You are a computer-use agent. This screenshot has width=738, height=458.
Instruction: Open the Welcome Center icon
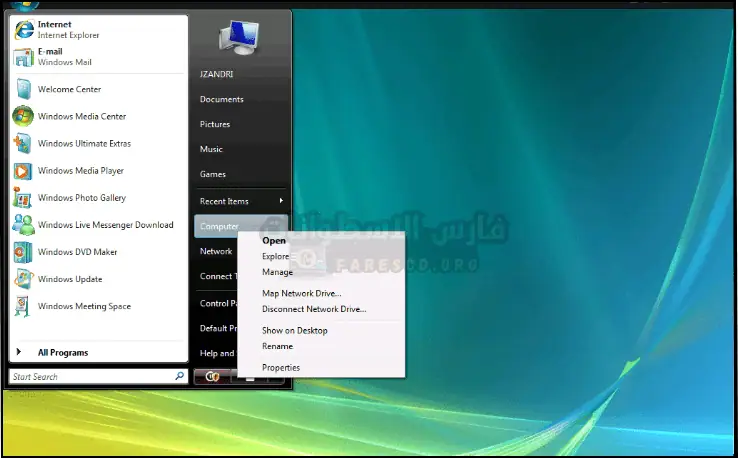coord(22,89)
